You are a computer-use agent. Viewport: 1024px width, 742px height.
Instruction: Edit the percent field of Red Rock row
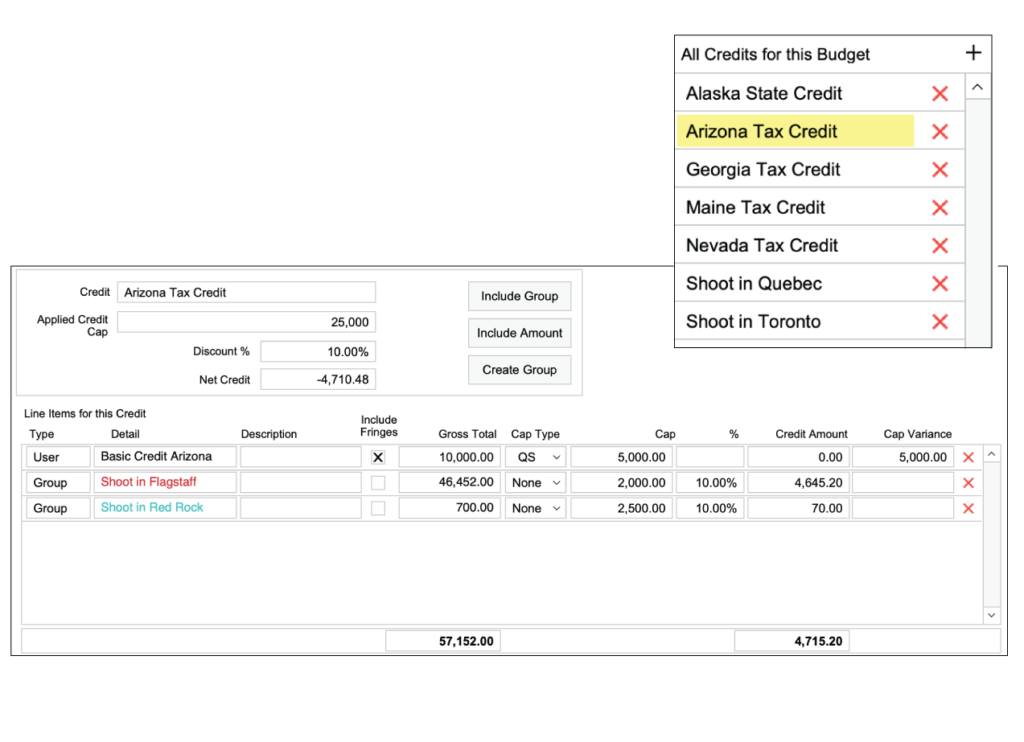click(x=710, y=508)
